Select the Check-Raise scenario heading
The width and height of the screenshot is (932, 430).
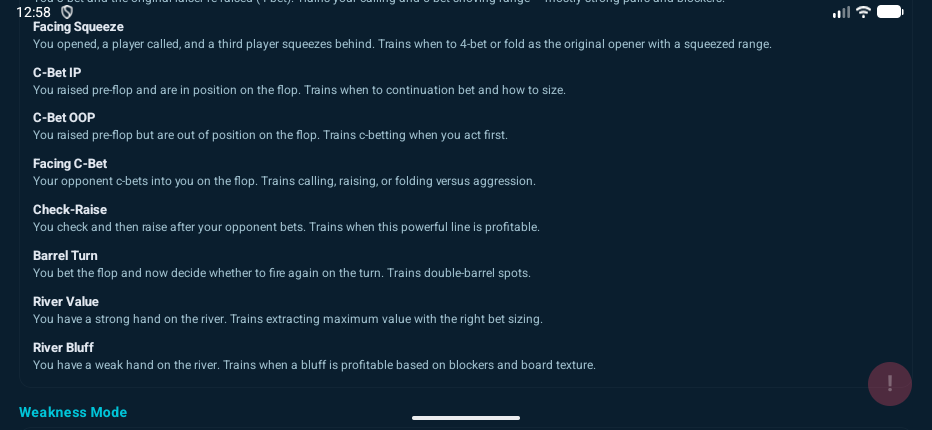click(70, 210)
